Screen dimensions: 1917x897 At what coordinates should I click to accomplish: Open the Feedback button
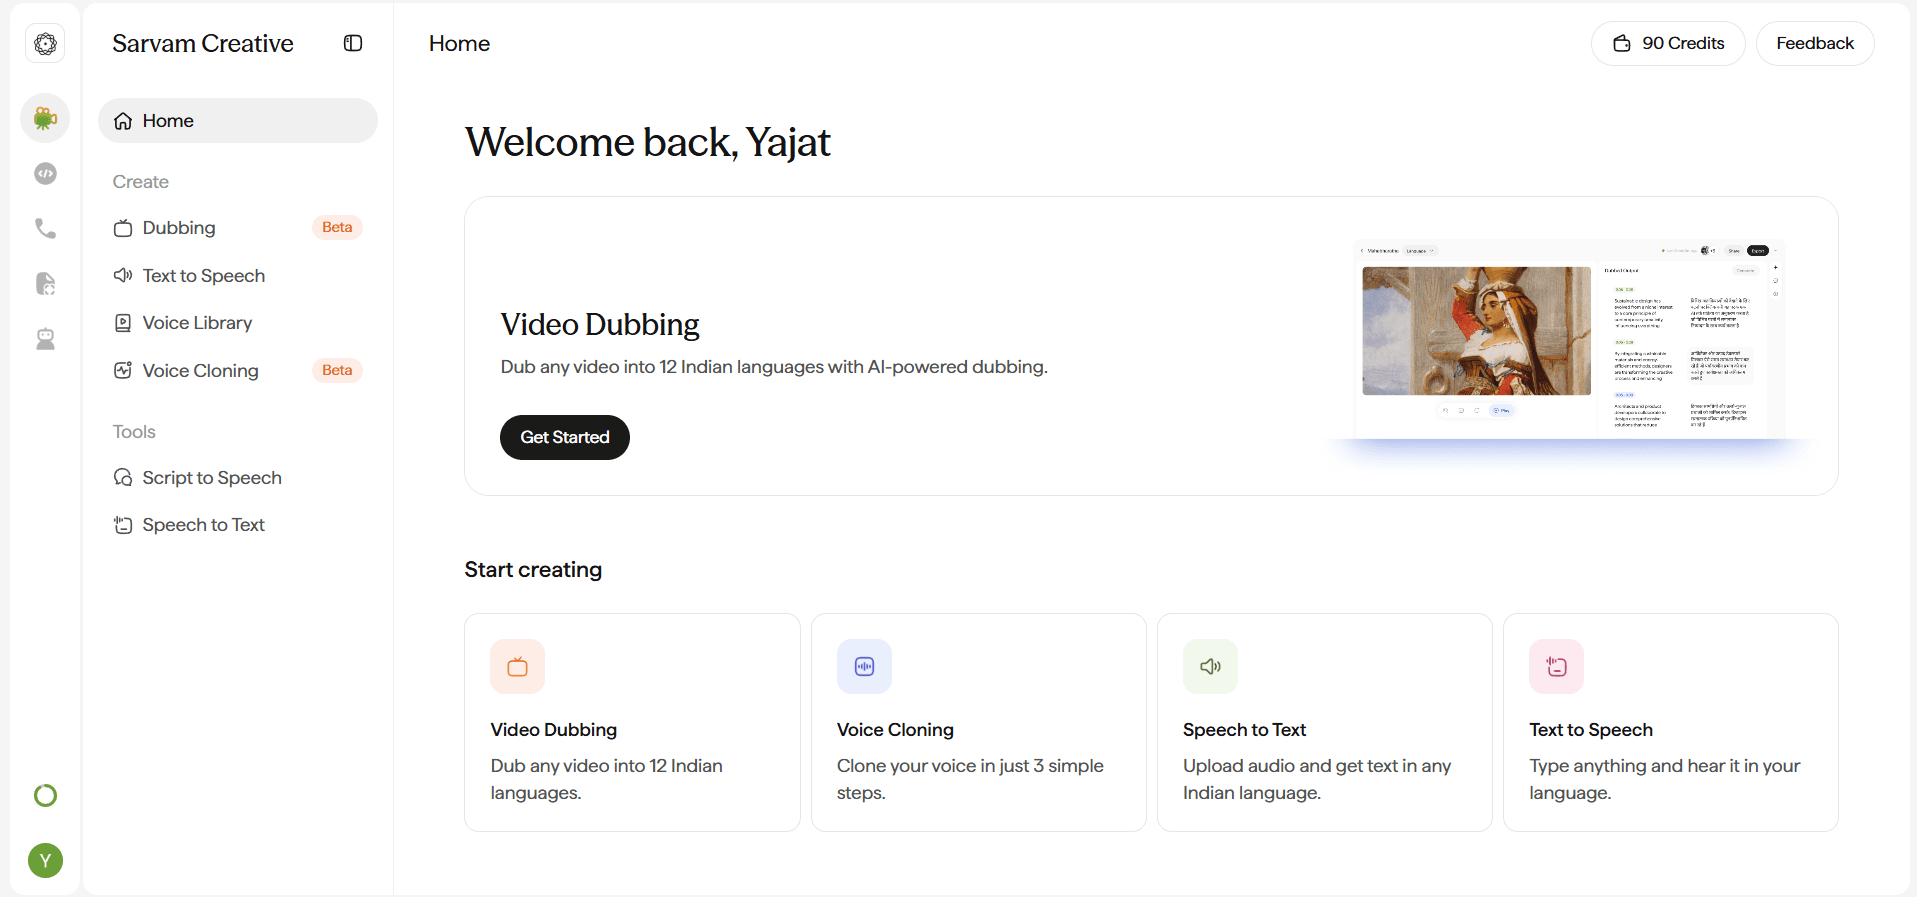[1815, 44]
